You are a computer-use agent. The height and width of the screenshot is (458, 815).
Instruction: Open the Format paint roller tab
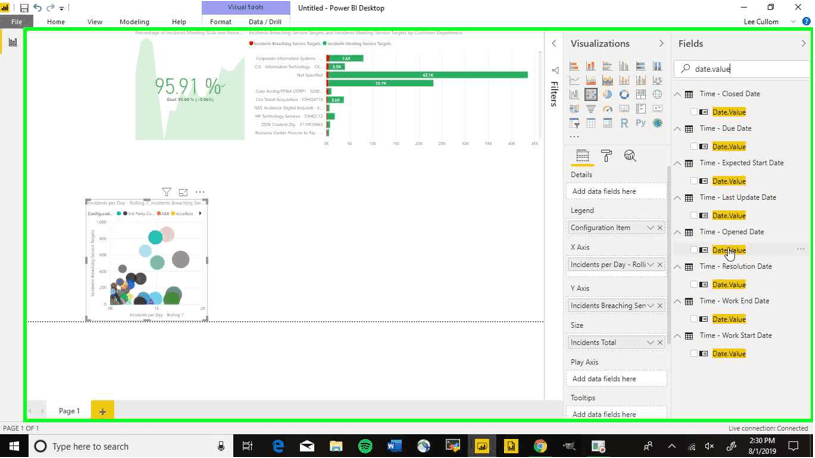pos(606,155)
